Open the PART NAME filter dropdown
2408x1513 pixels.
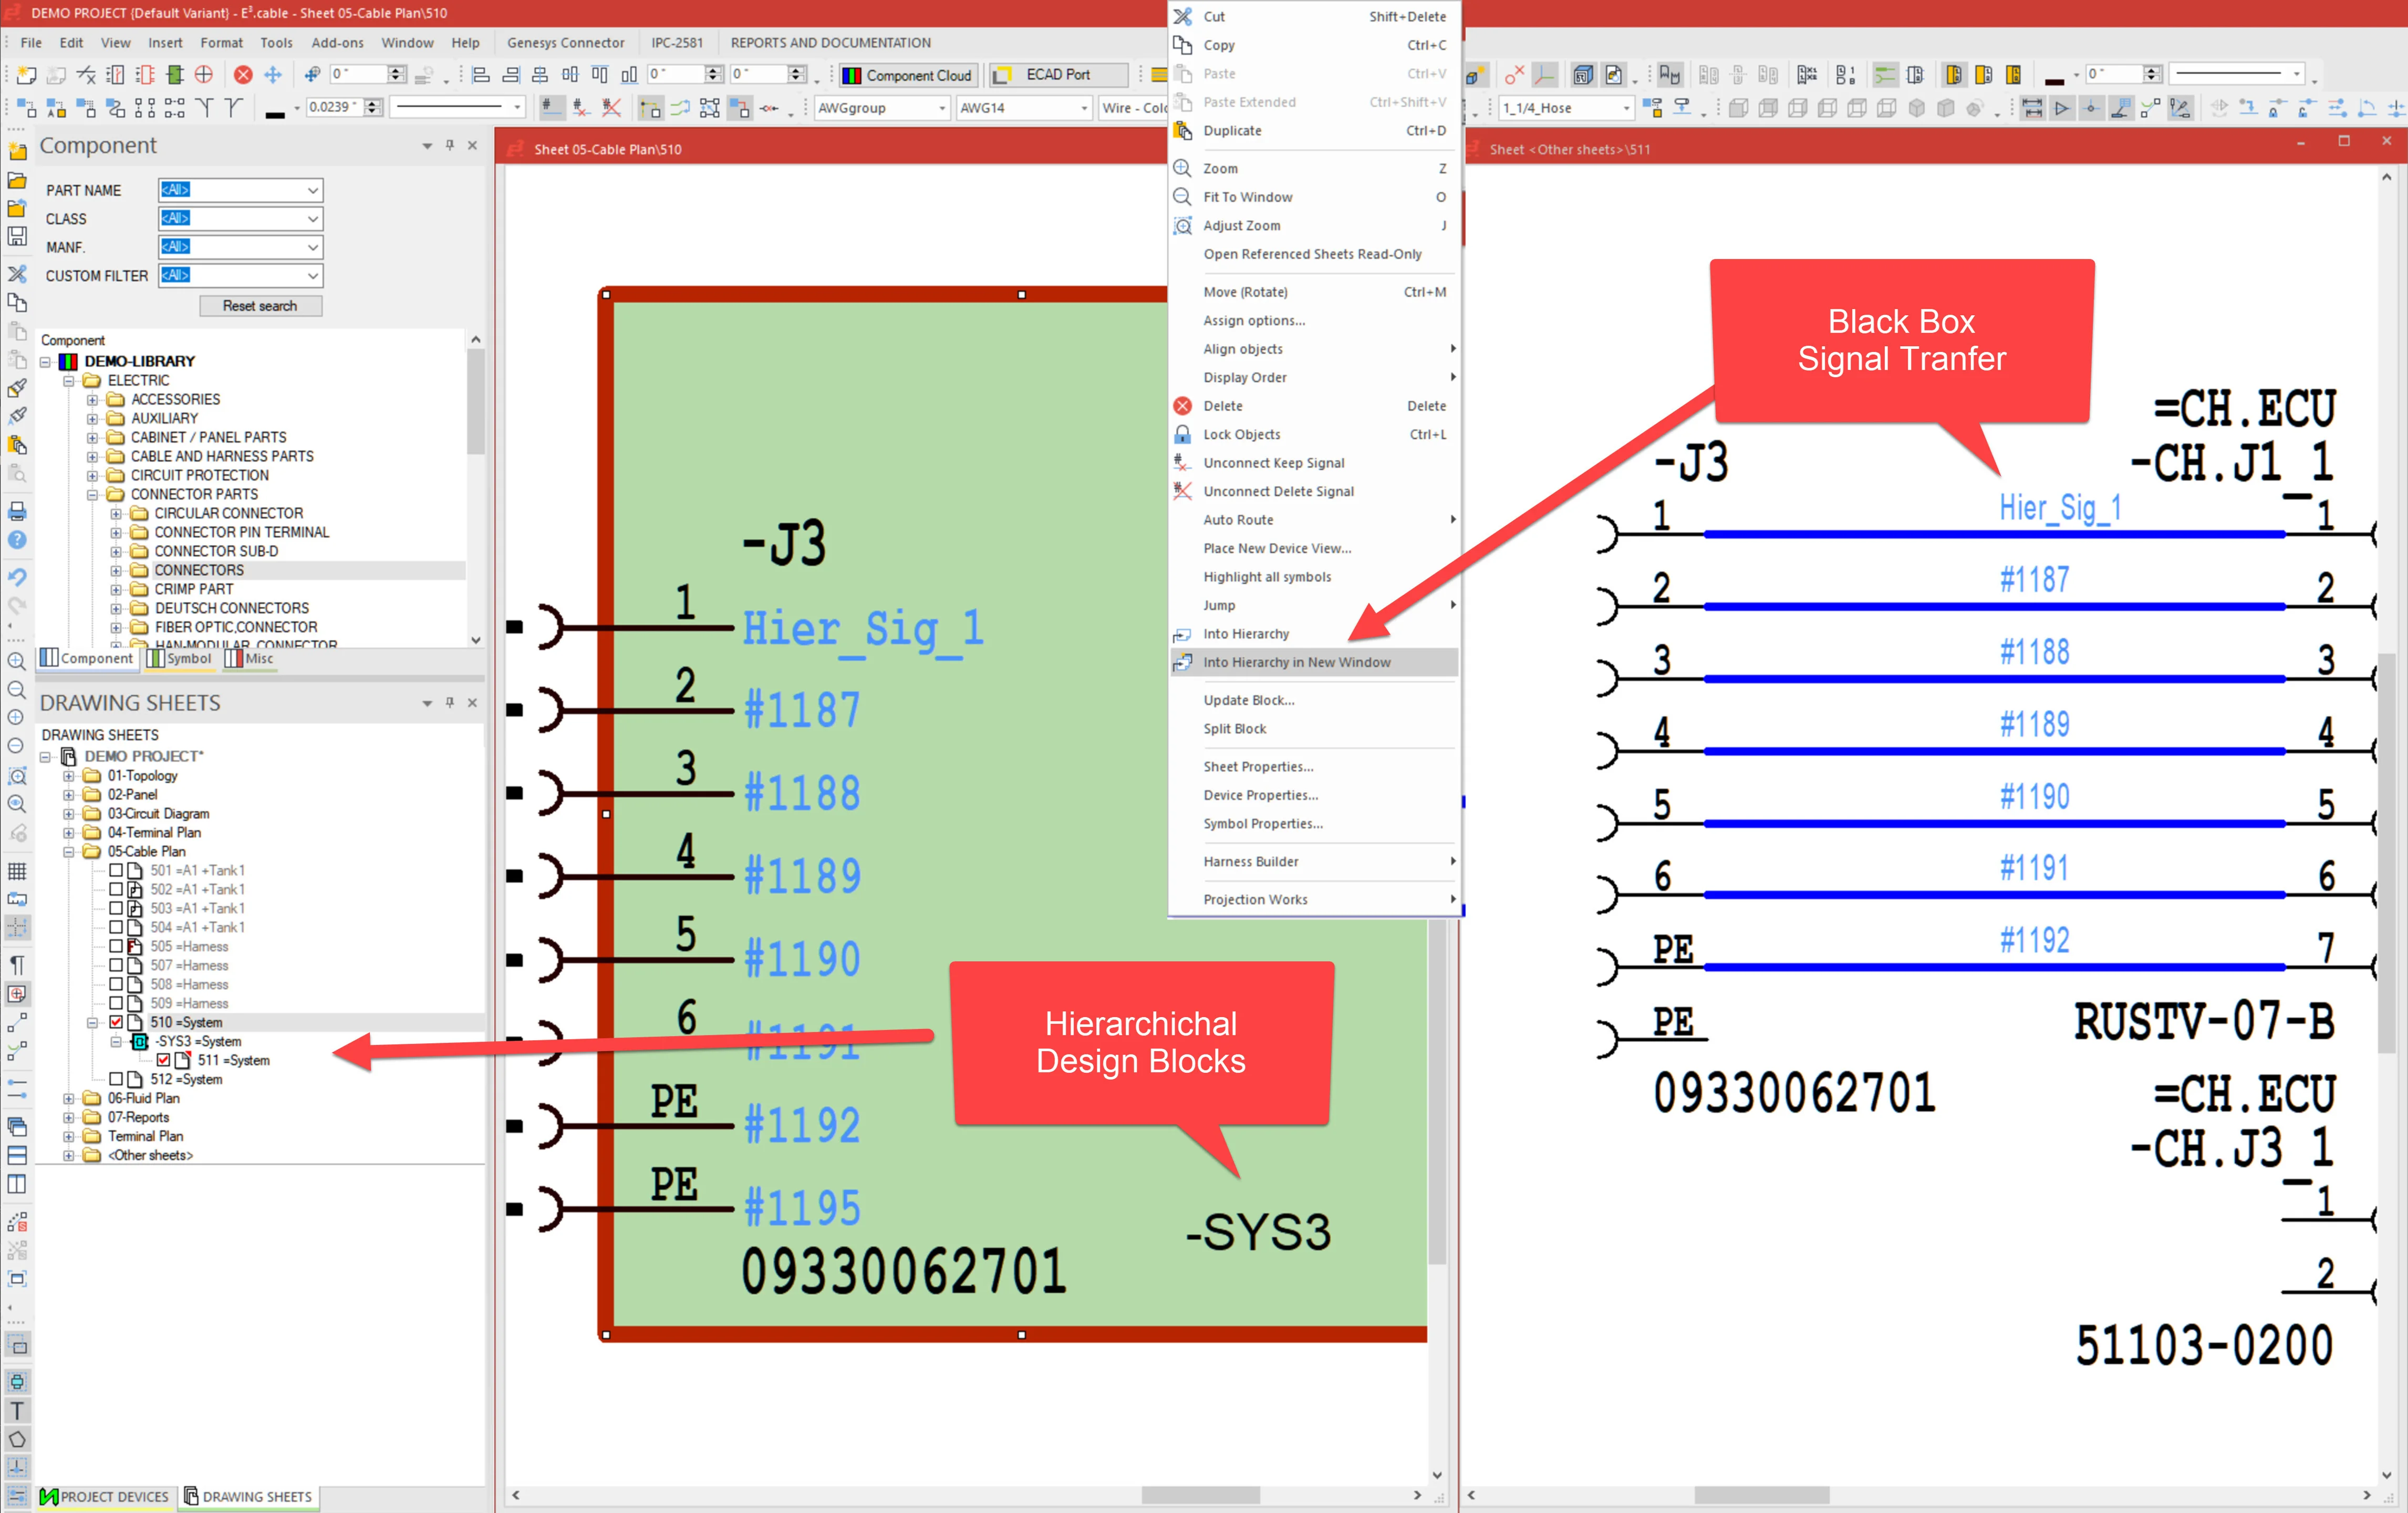point(312,190)
